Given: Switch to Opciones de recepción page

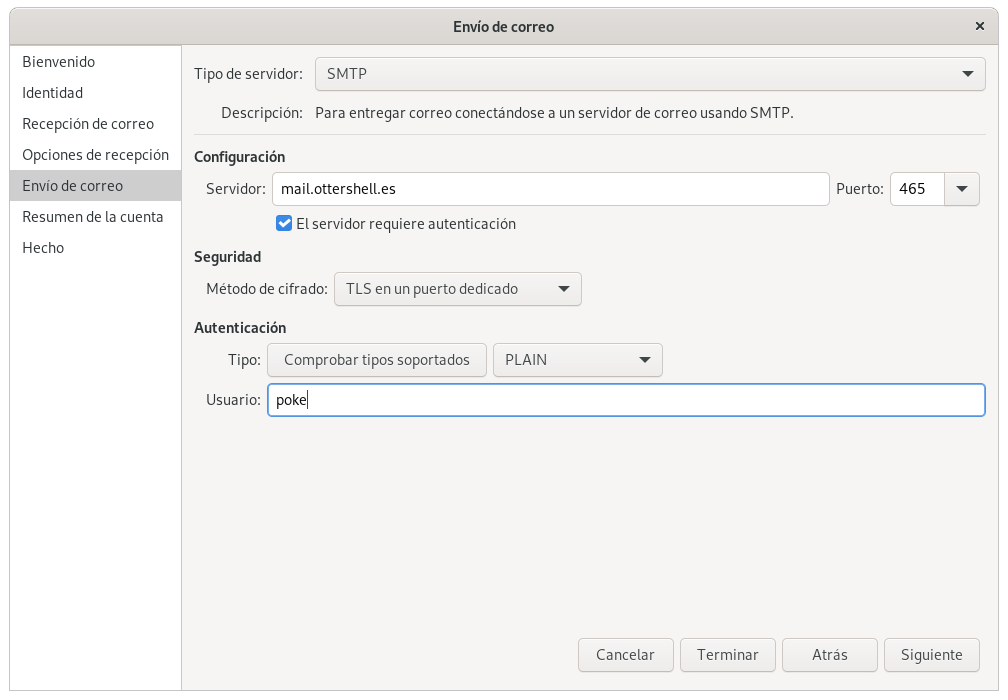Looking at the screenshot, I should click(95, 155).
